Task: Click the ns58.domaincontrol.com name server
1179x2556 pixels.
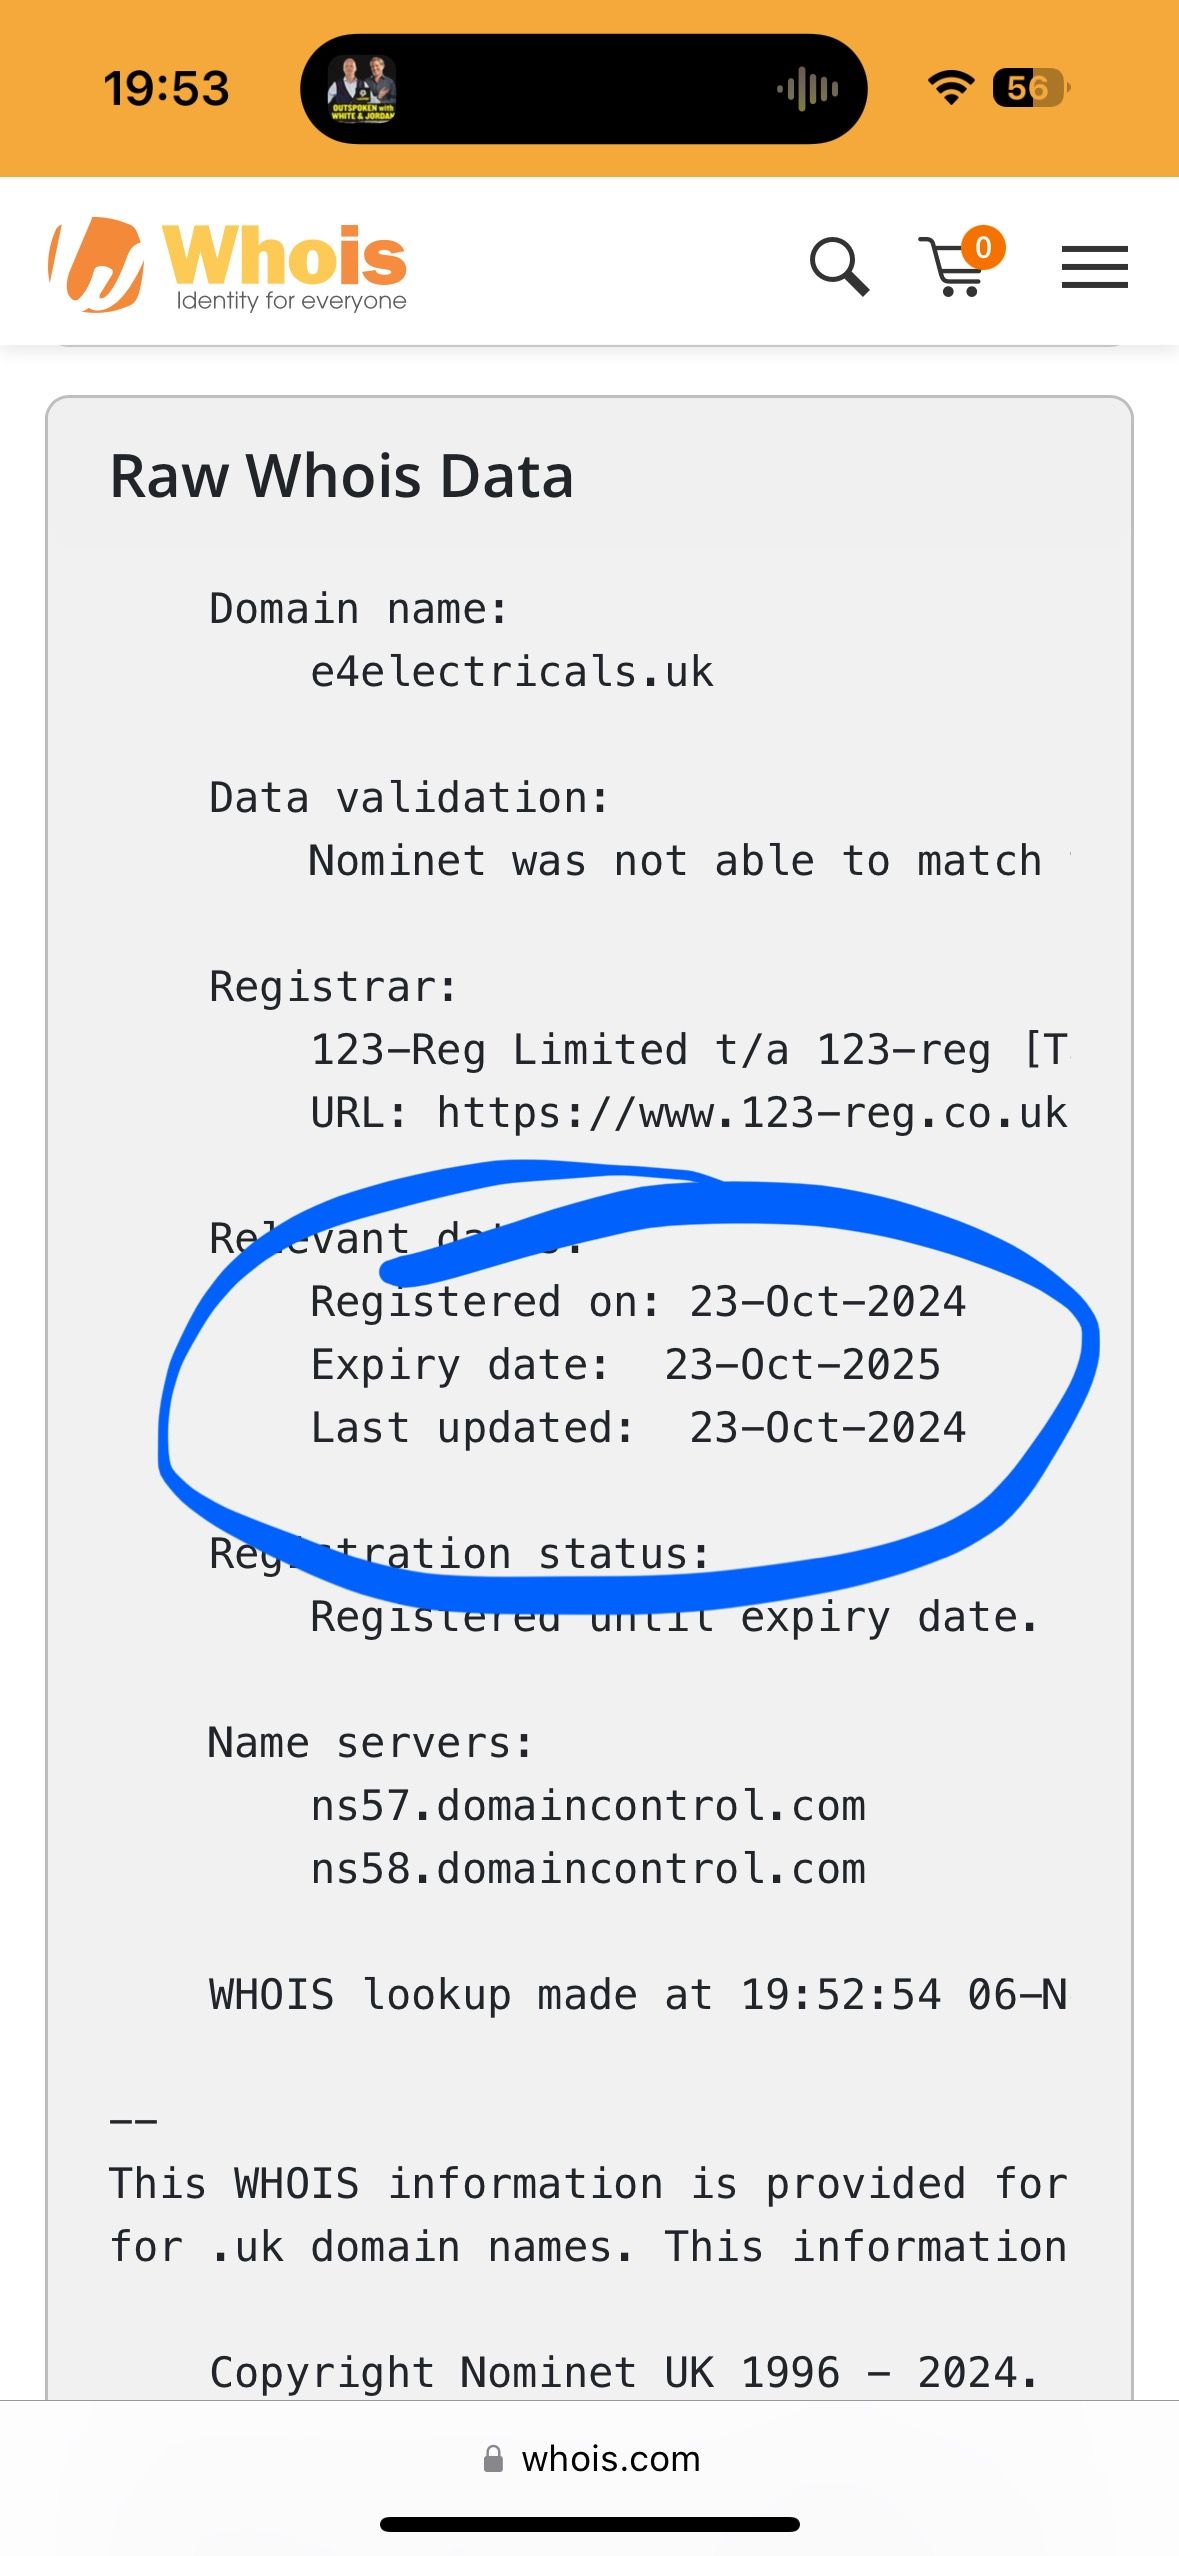Action: point(588,1869)
